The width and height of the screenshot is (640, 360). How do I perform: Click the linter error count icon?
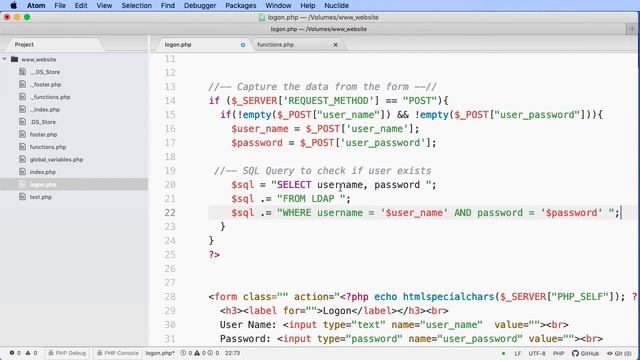click(12, 353)
